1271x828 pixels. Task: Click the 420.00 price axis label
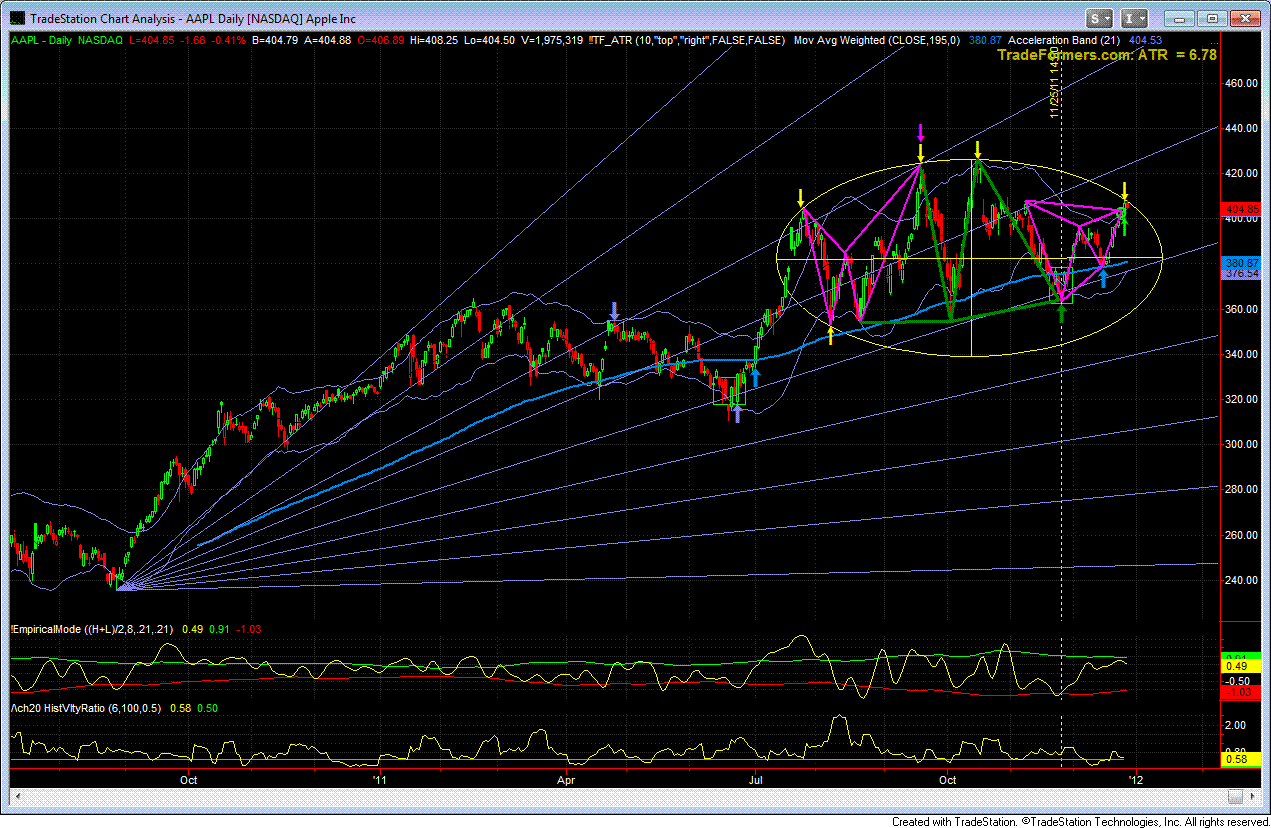click(x=1241, y=173)
